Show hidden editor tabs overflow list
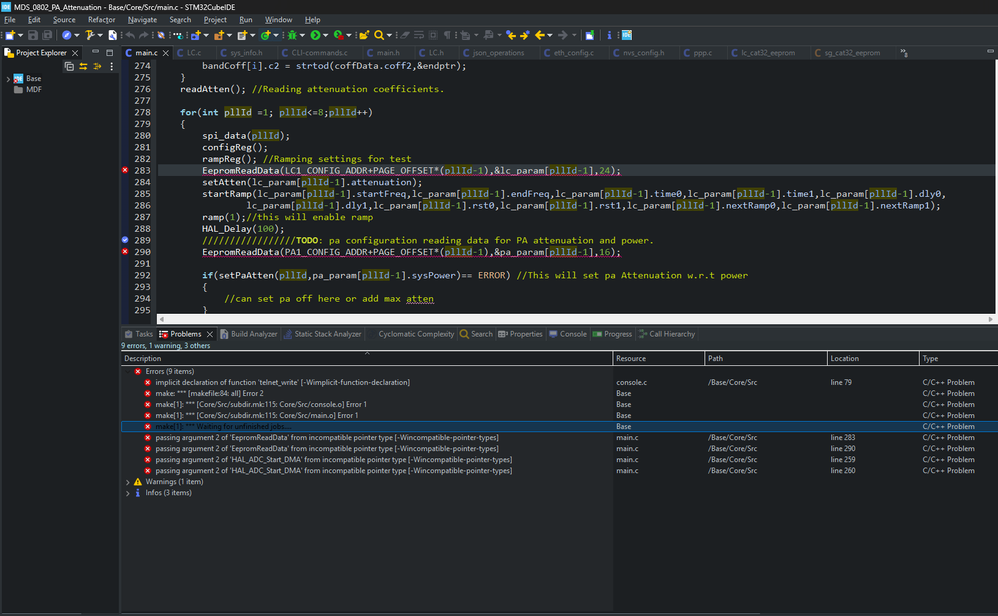This screenshot has width=998, height=616. pyautogui.click(x=904, y=53)
